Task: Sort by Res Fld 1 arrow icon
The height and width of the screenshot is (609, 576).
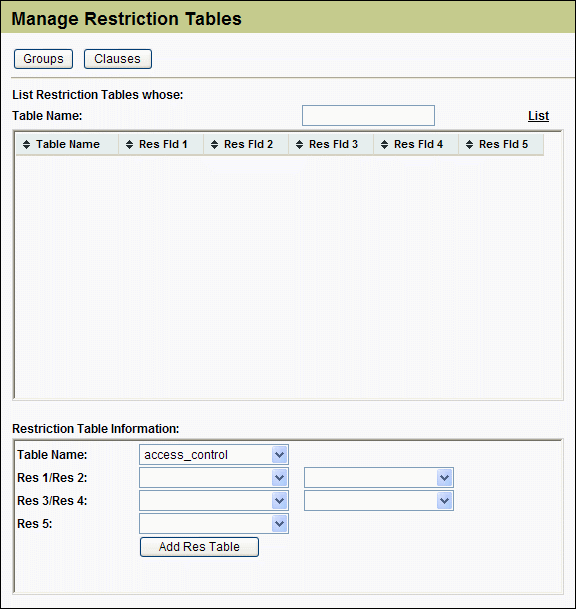Action: (x=129, y=144)
